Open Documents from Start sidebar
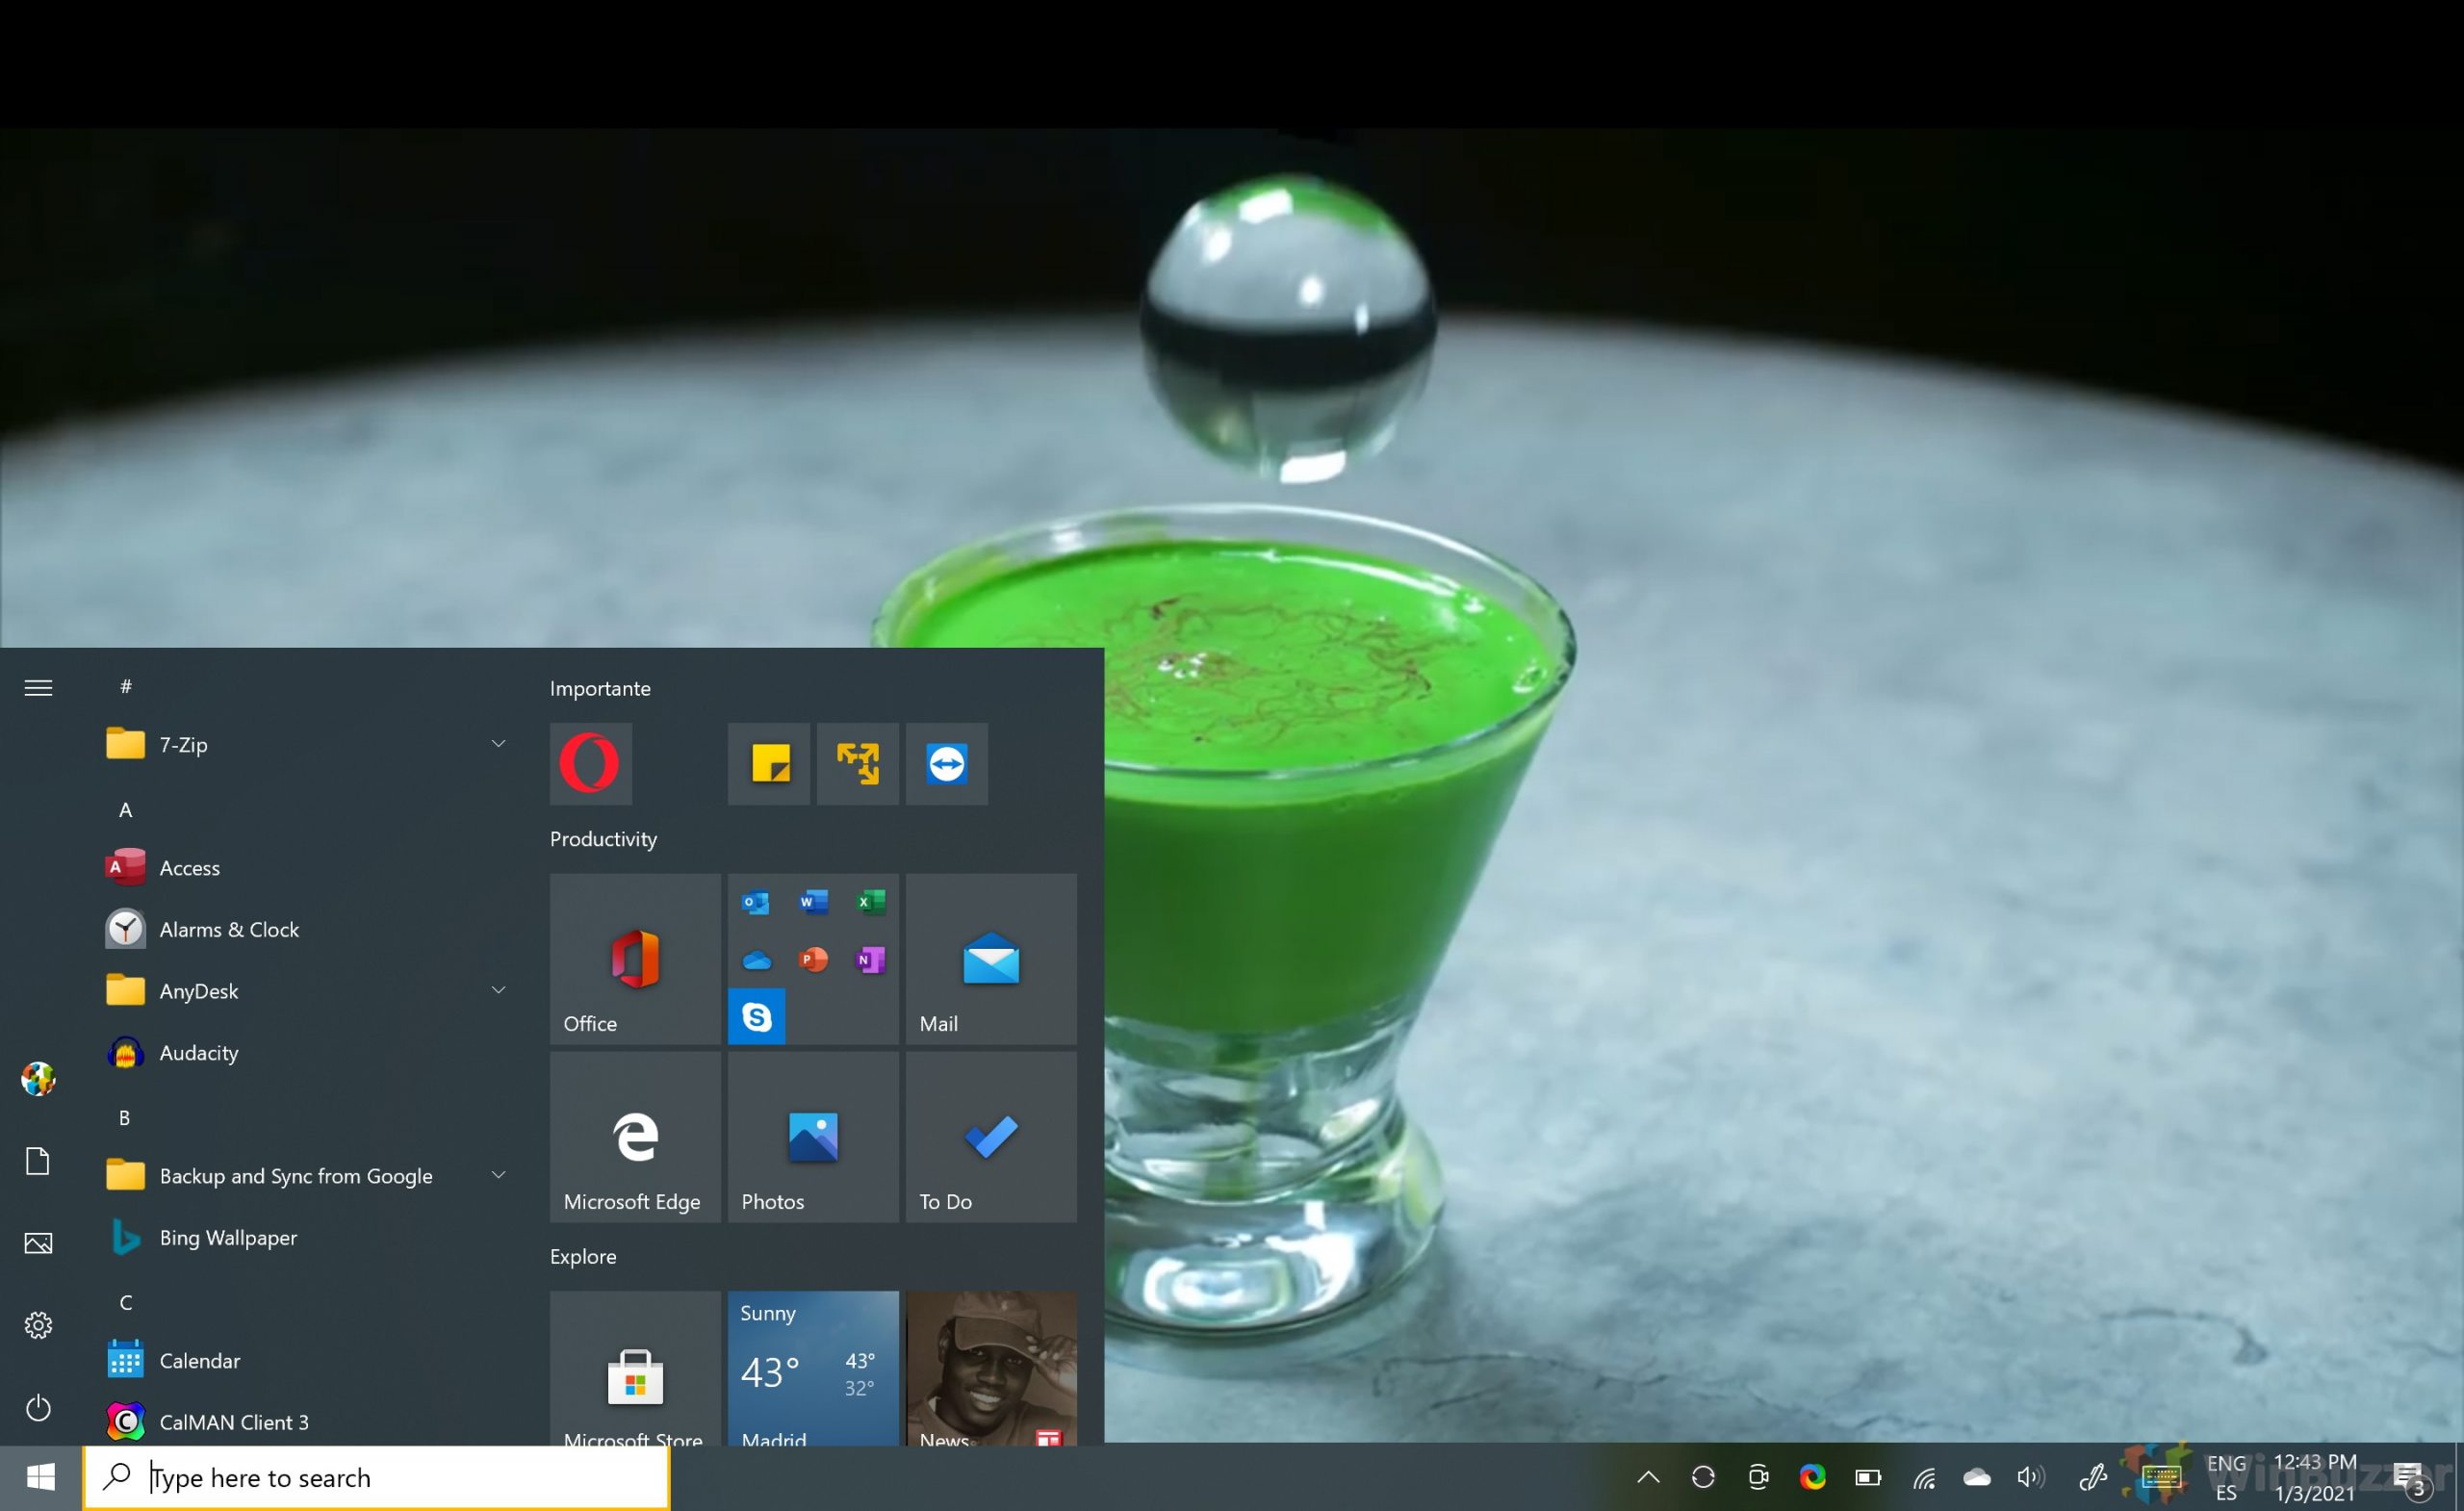 tap(38, 1161)
